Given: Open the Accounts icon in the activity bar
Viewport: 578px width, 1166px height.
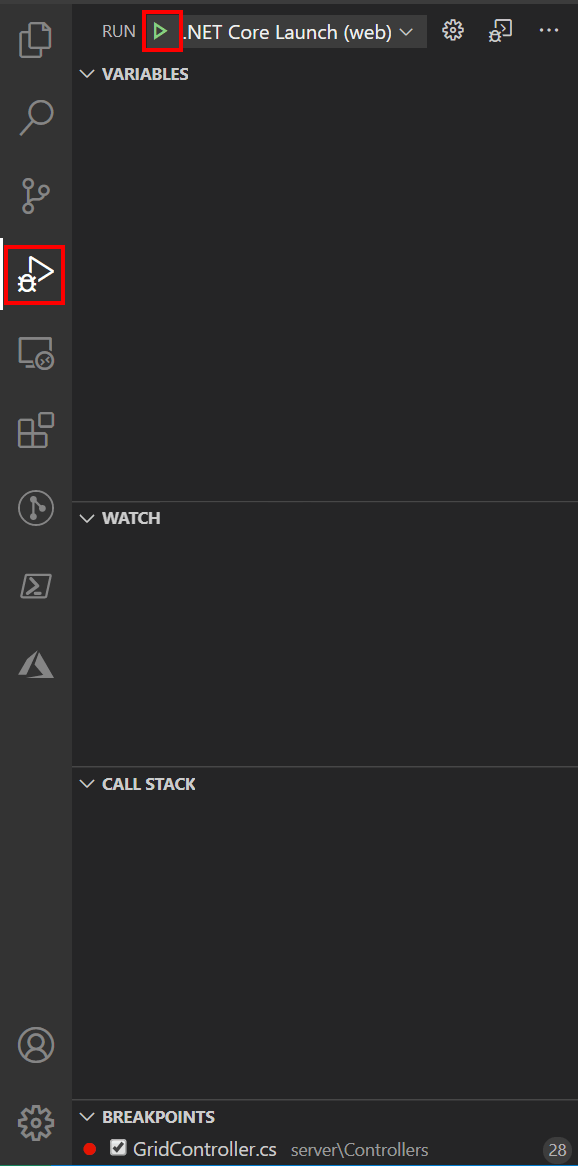Looking at the screenshot, I should 36,1045.
